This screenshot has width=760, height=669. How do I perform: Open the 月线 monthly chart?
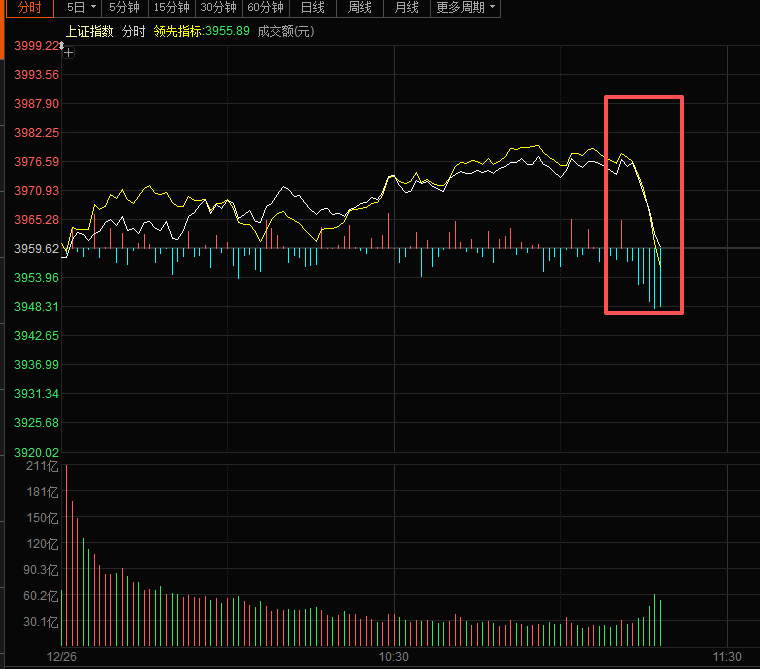click(406, 8)
